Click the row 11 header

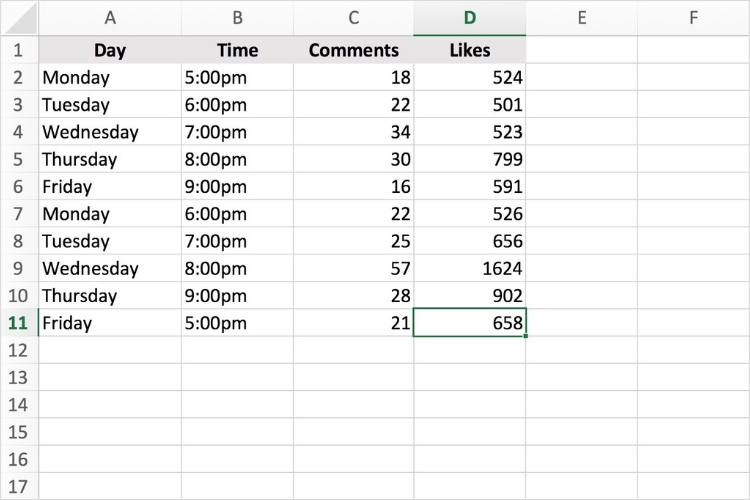coord(19,323)
